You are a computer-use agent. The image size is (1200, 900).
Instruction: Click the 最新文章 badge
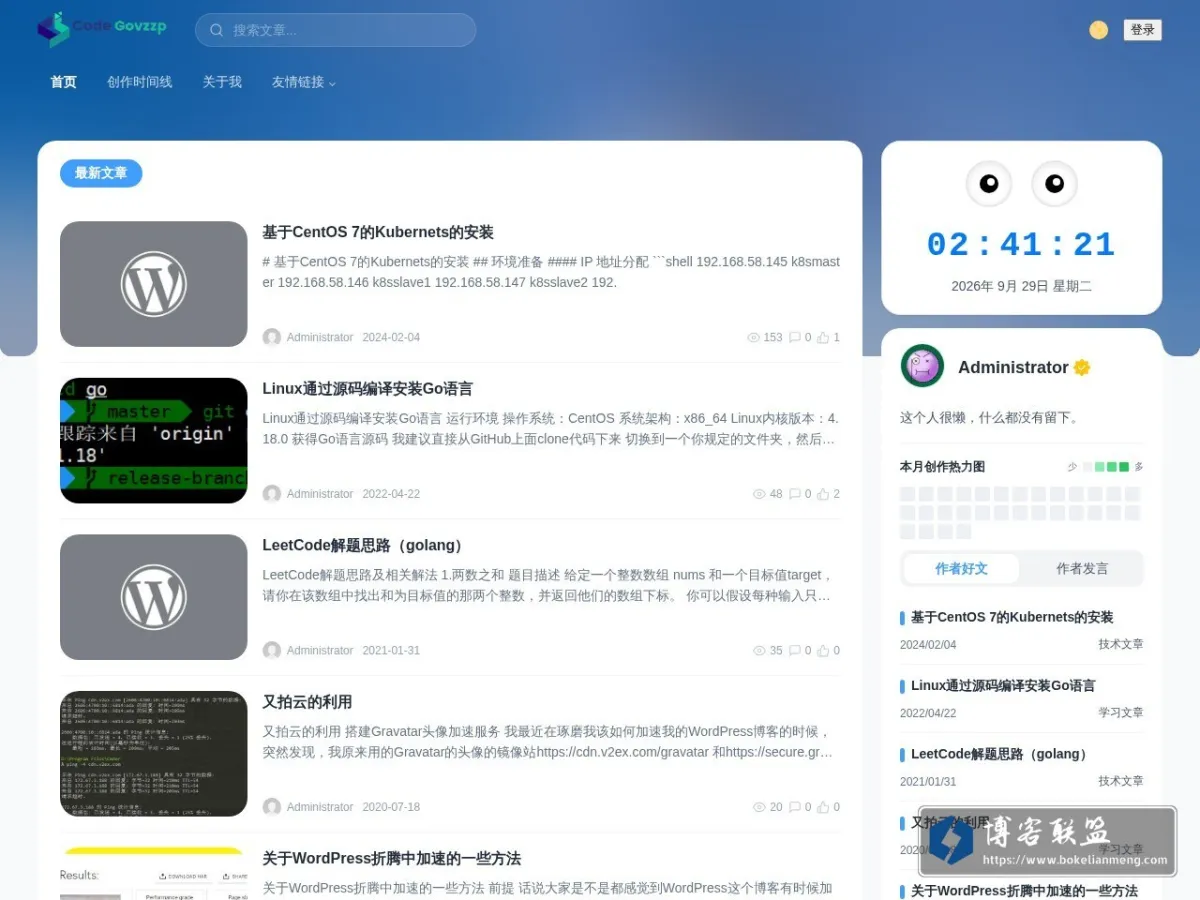101,173
